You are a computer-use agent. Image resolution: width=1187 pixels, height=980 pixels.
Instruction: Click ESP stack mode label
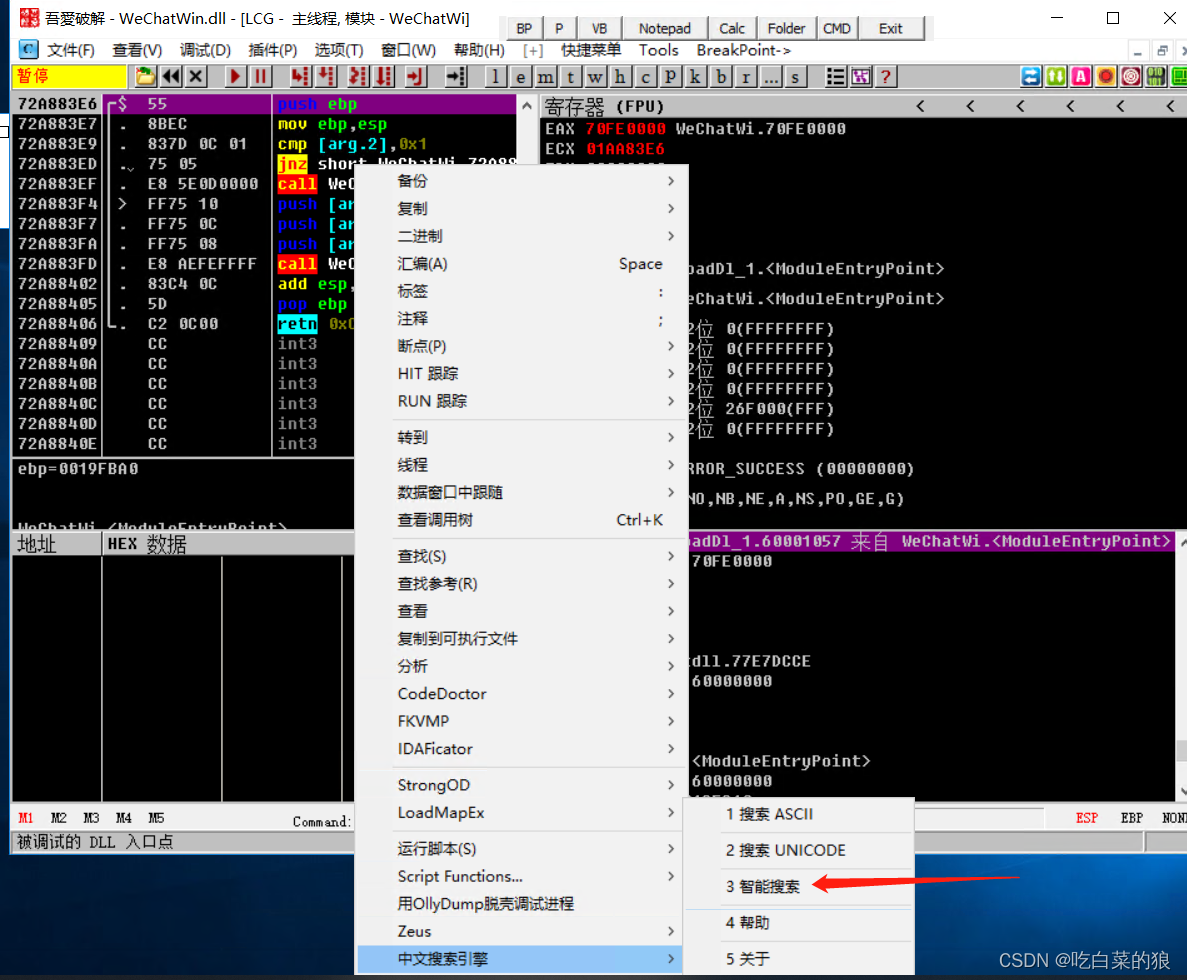1086,818
